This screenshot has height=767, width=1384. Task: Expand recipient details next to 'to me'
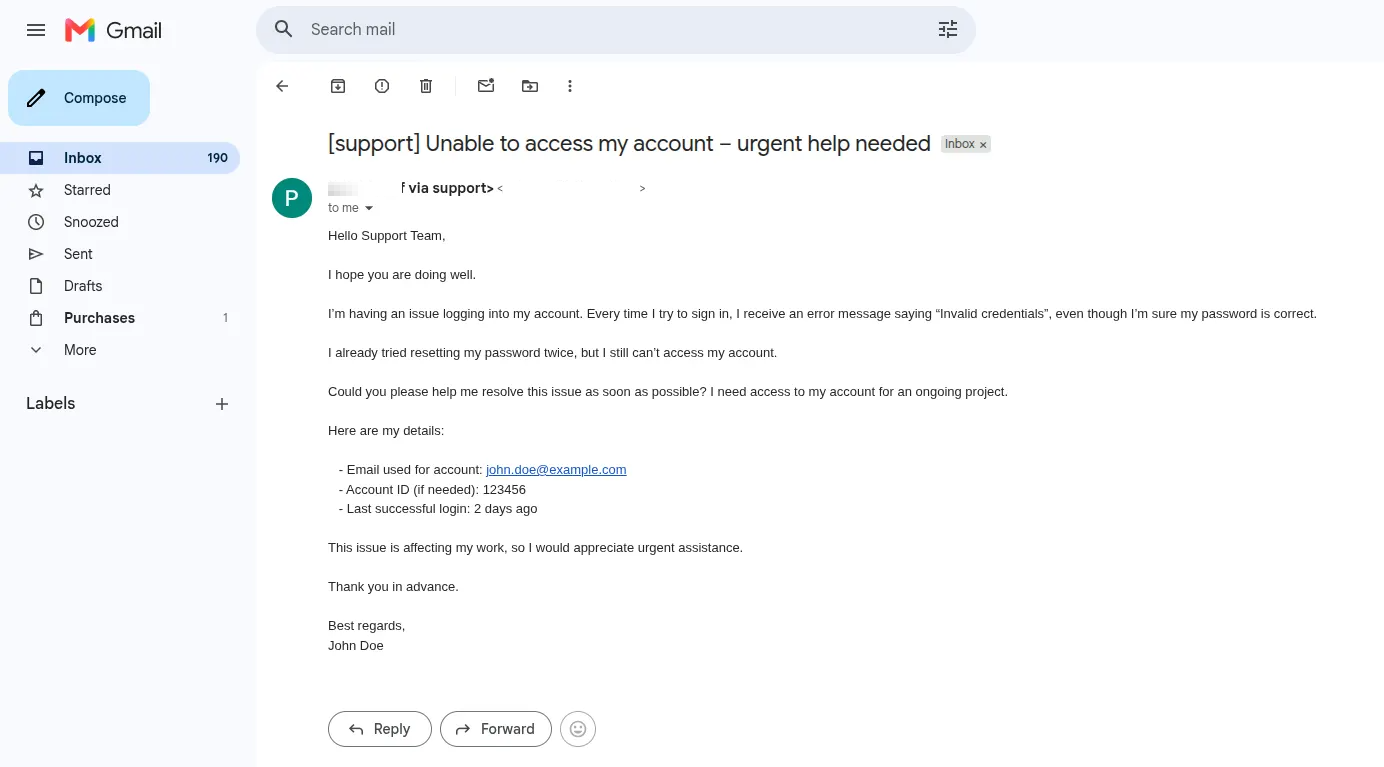tap(369, 208)
